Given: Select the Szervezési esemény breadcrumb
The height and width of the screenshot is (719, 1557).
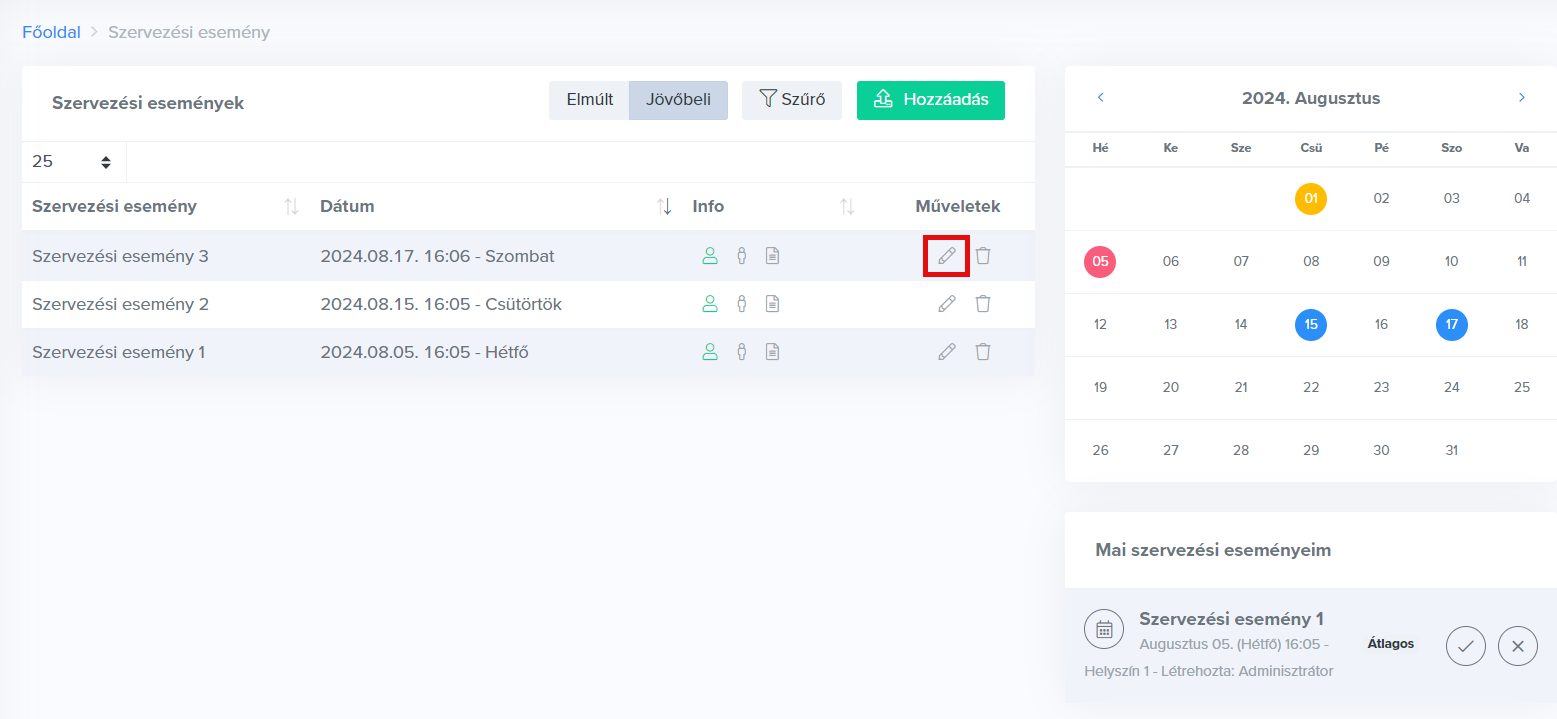Looking at the screenshot, I should click(189, 32).
